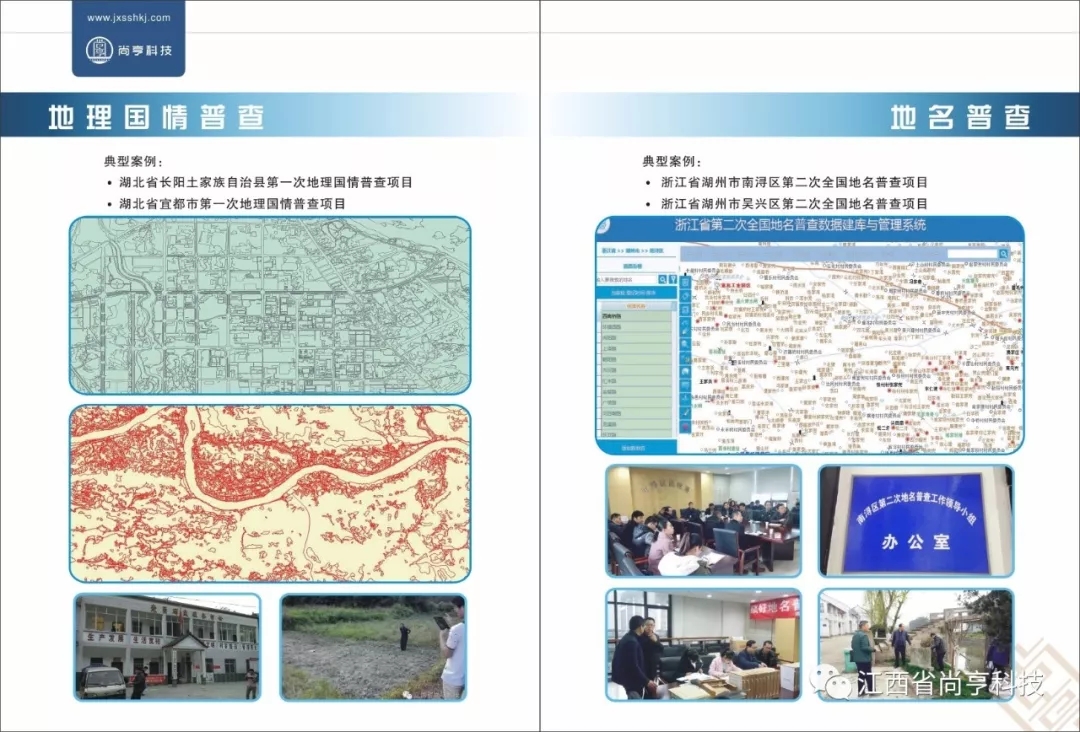Click the magnifier icon in map's top-right search bar
The width and height of the screenshot is (1080, 732).
tap(1004, 254)
